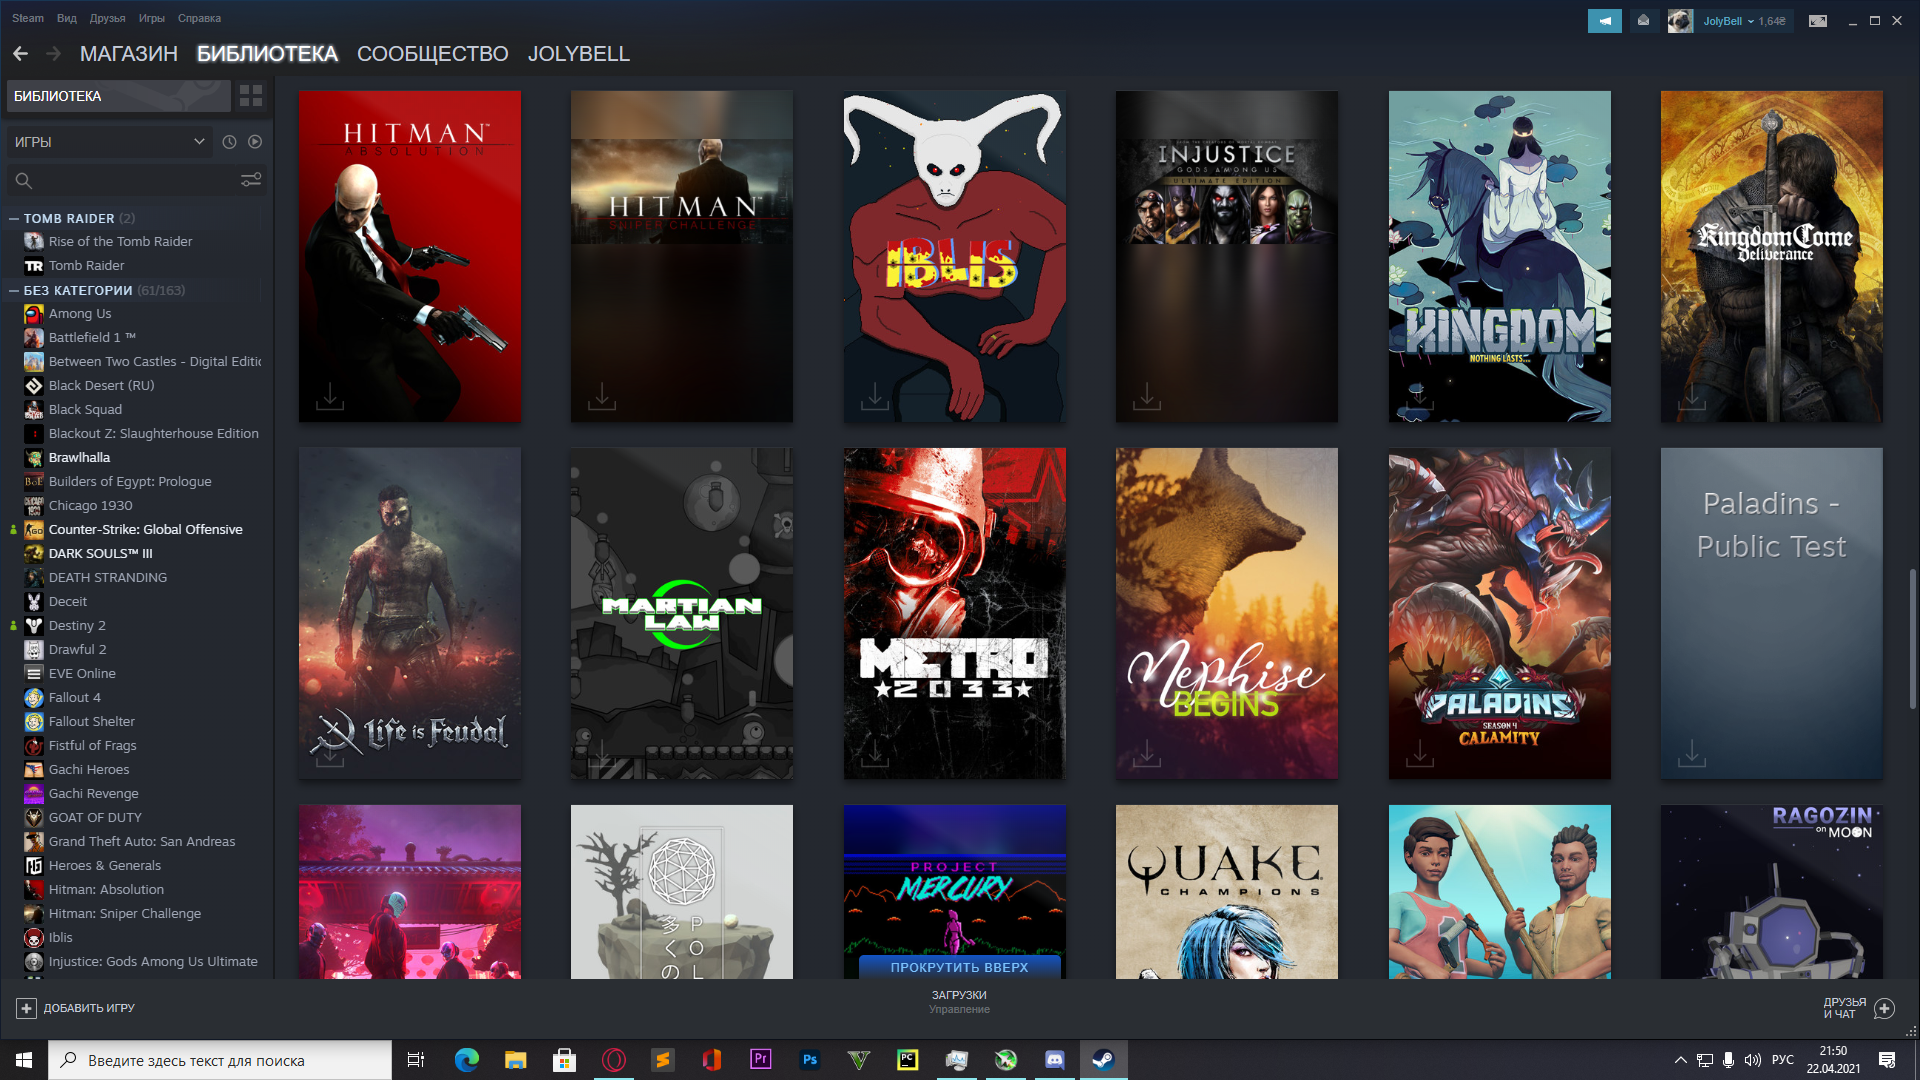Image resolution: width=1920 pixels, height=1080 pixels.
Task: Click the JolyBell profile avatar
Action: [x=1680, y=21]
